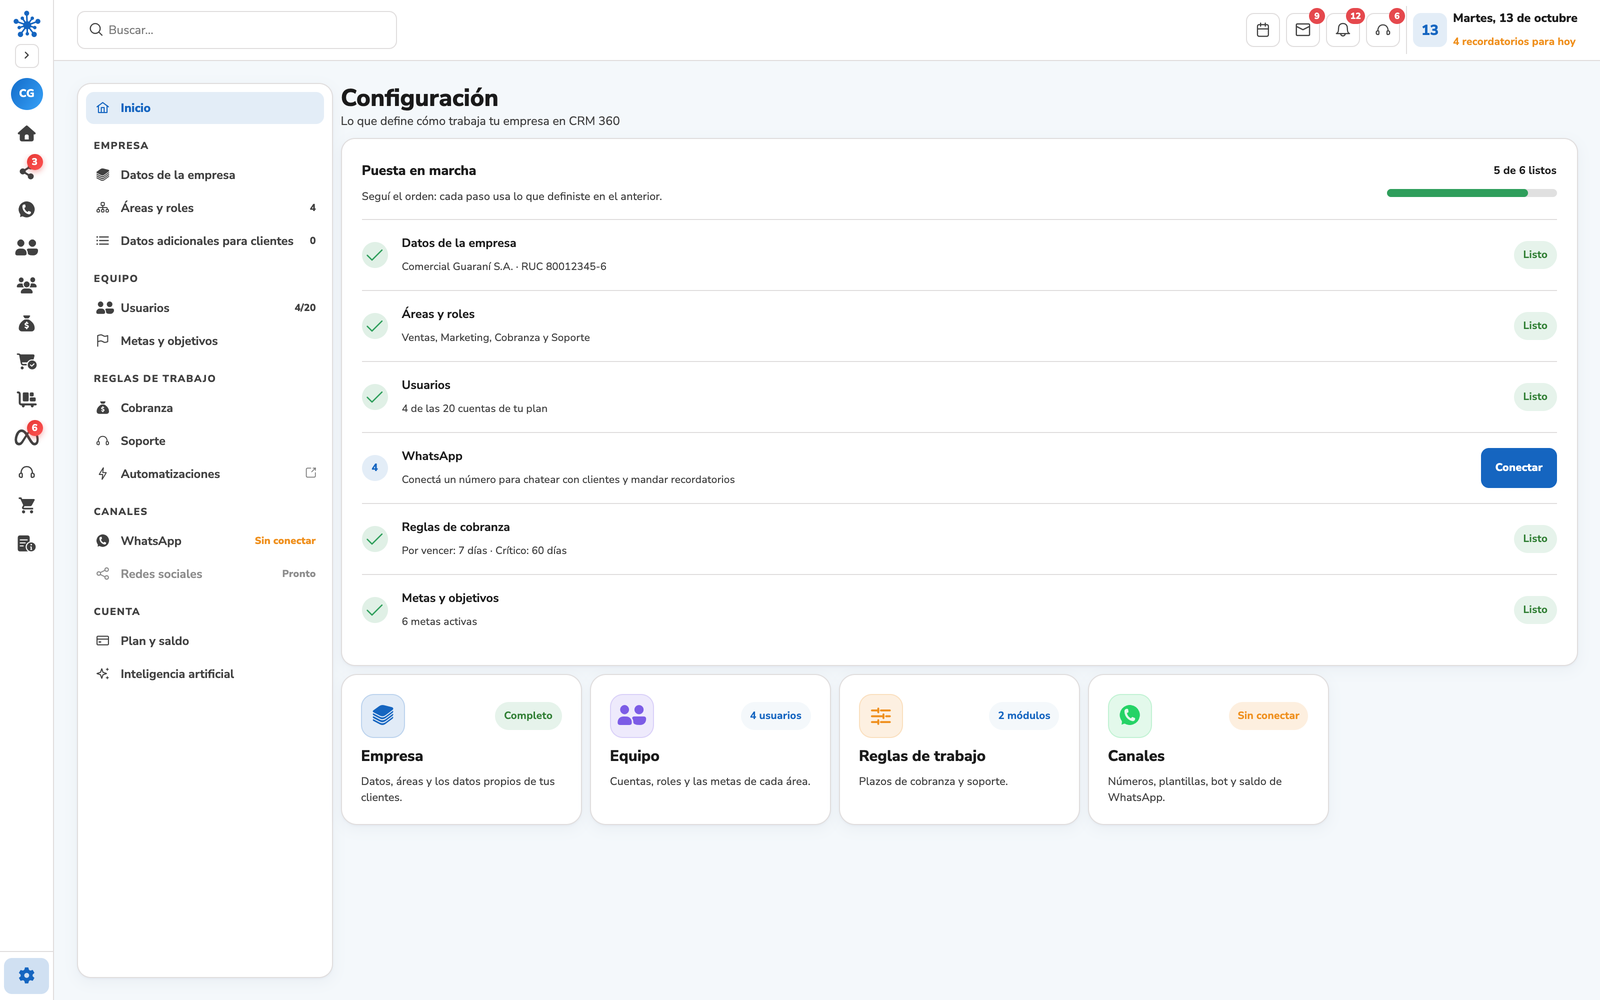The height and width of the screenshot is (1000, 1600).
Task: Open the headset icon in left rail
Action: 27,472
